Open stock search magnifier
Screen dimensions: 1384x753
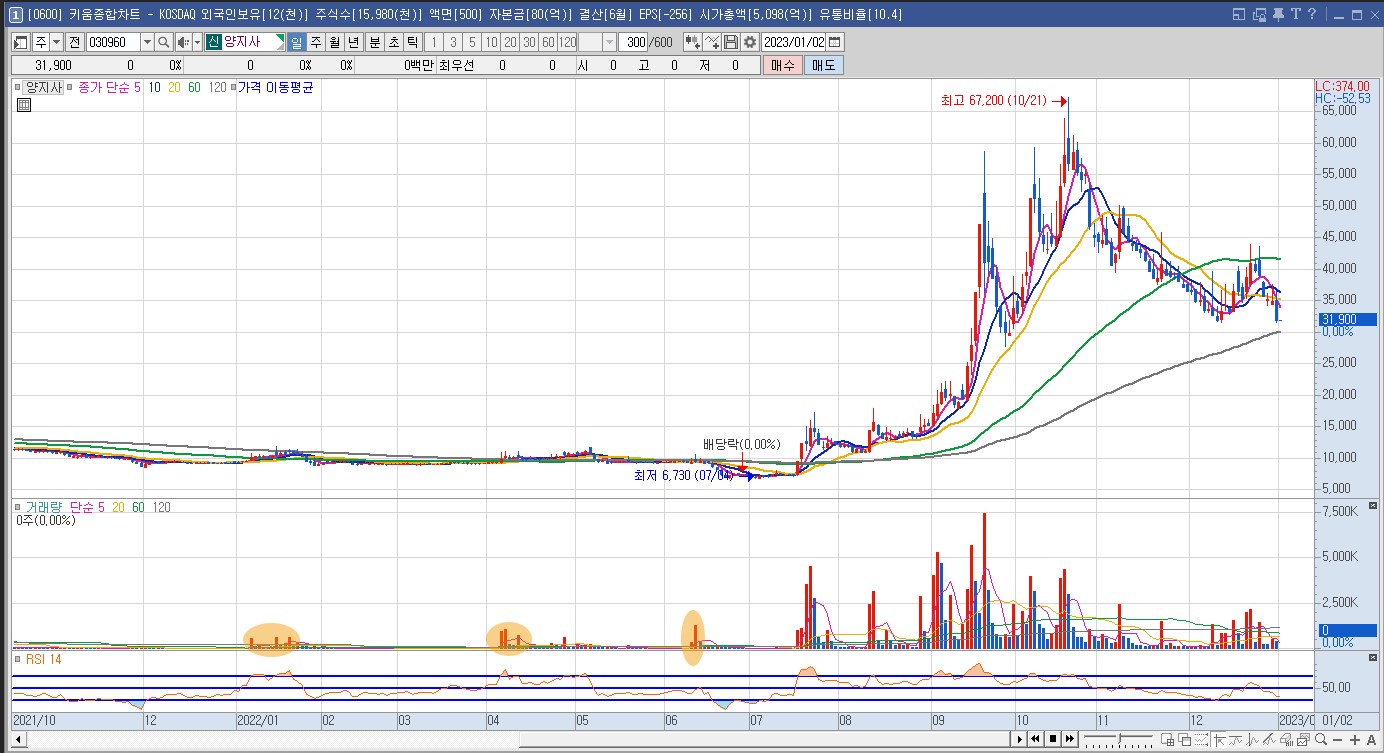(163, 42)
